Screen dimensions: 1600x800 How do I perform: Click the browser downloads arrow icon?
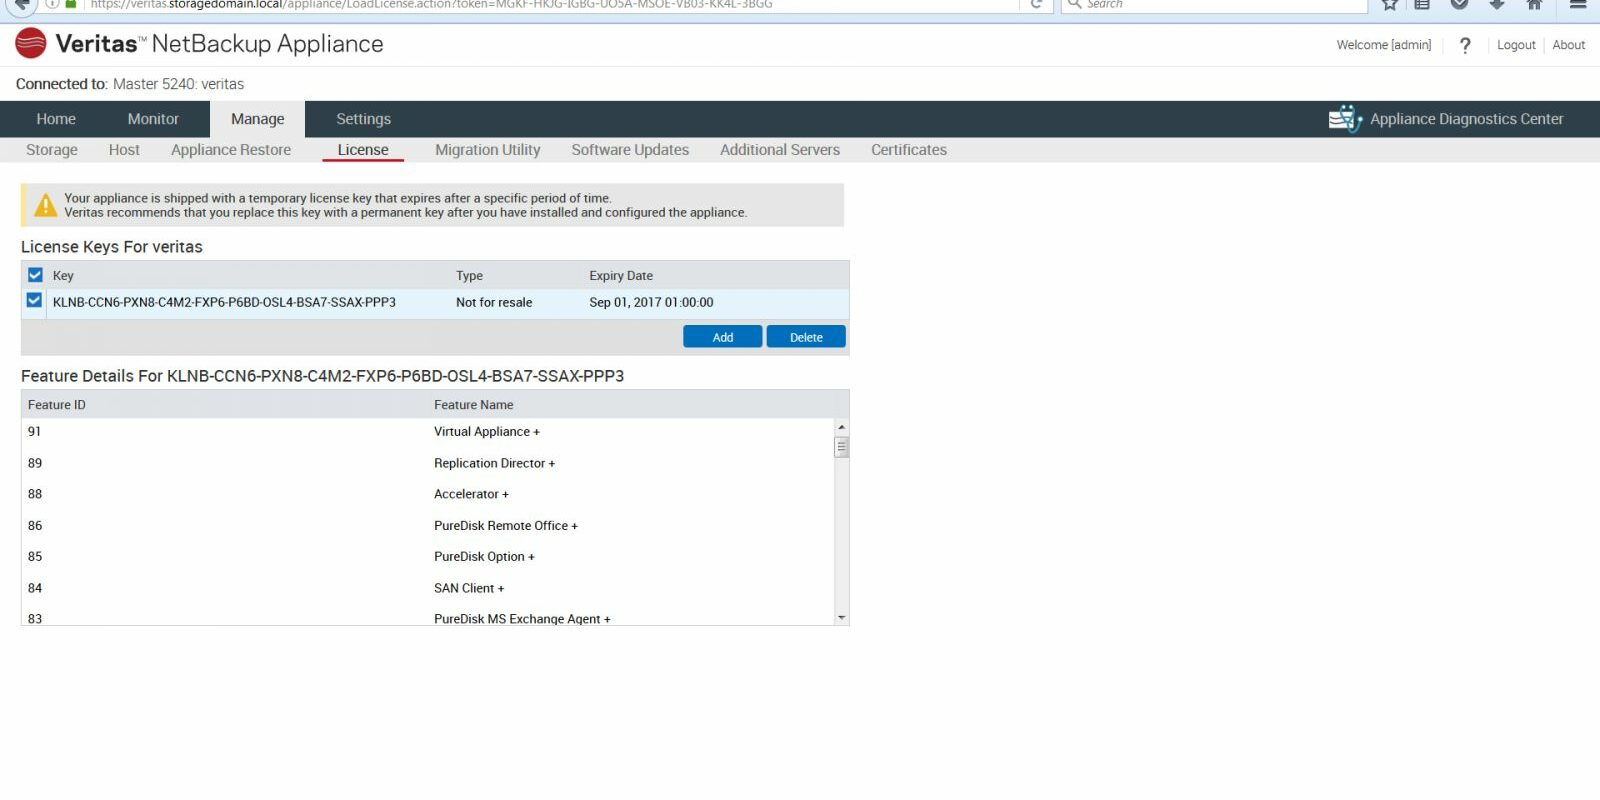coord(1497,4)
